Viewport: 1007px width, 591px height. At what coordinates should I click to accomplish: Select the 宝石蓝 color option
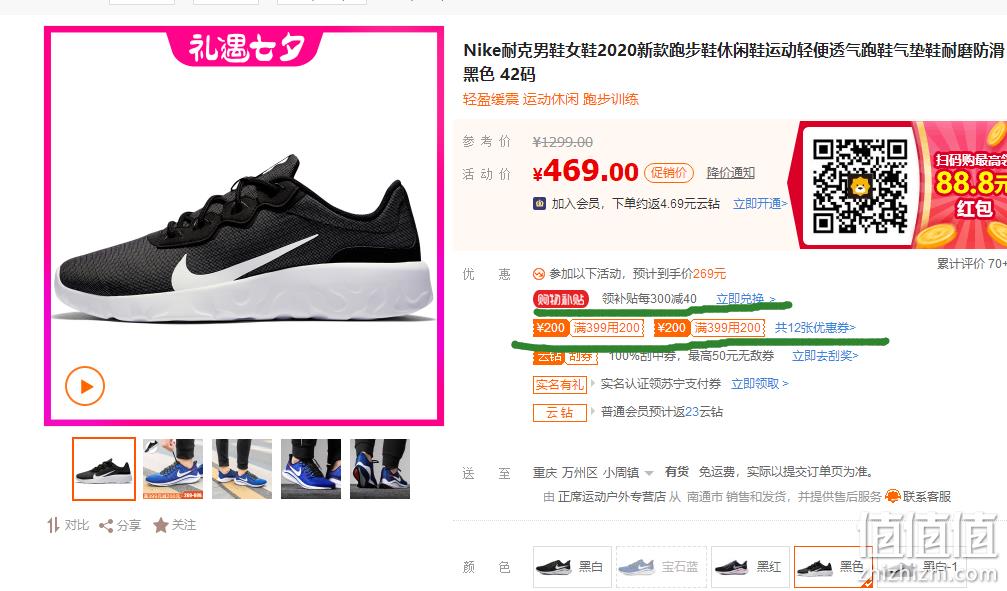pos(661,567)
